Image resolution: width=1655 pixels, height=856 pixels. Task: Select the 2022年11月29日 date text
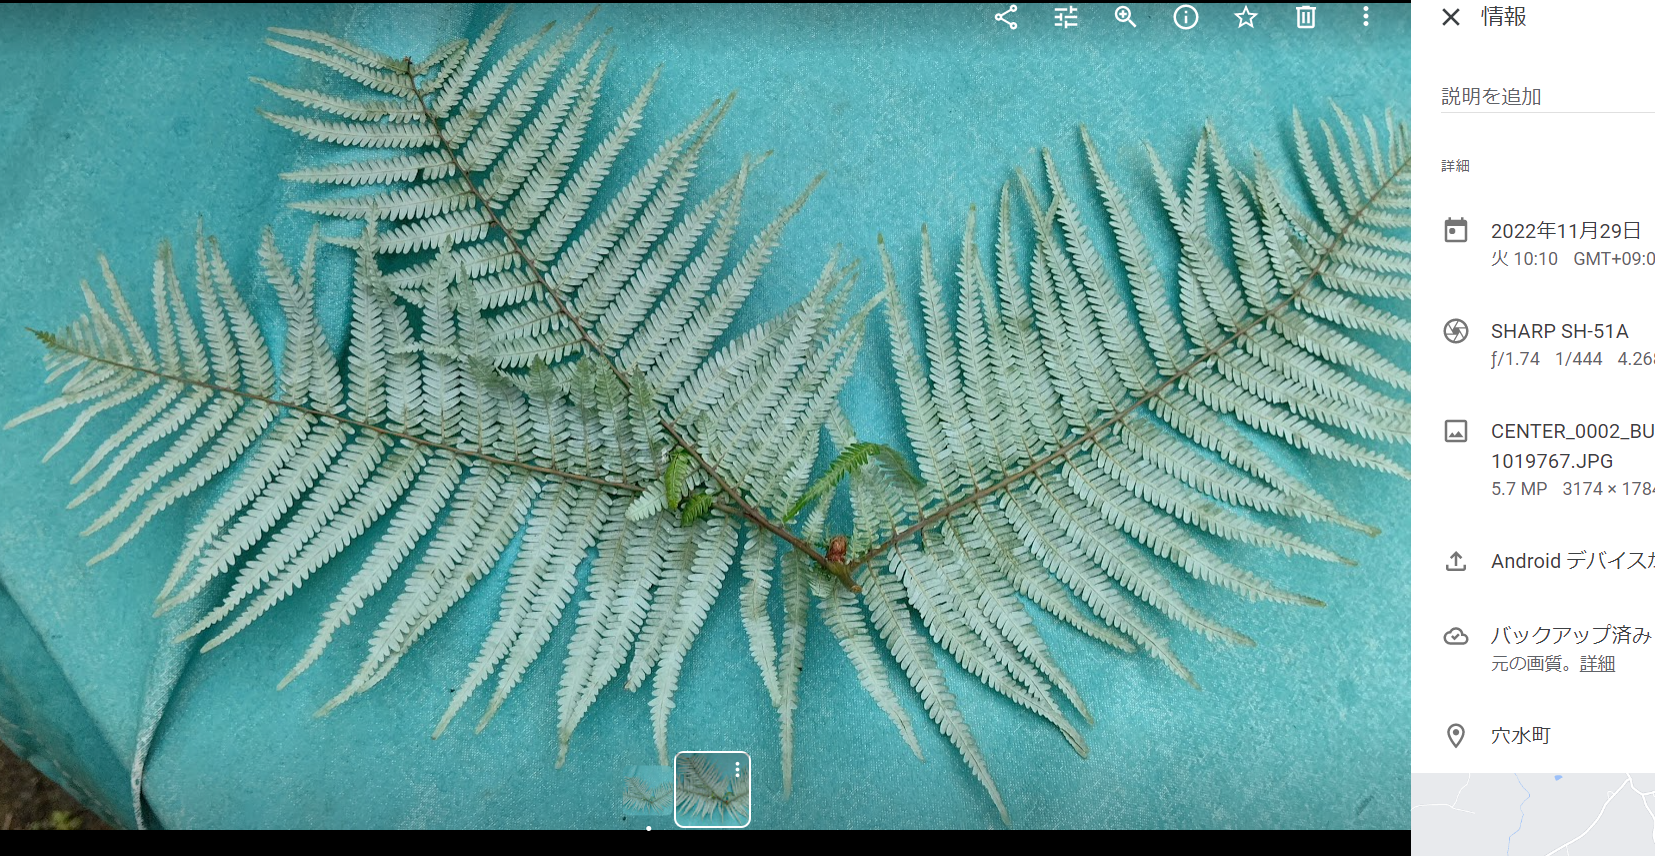1566,231
